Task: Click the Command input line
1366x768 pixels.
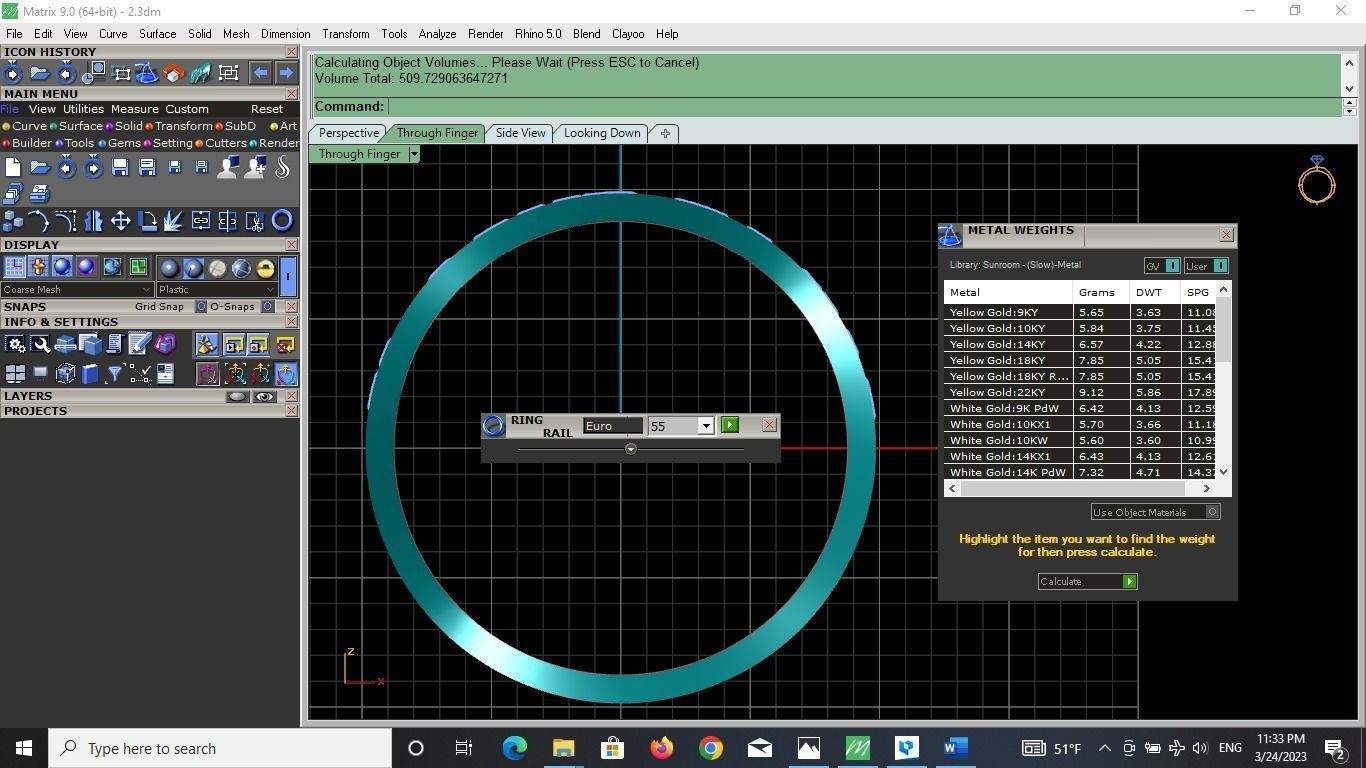Action: (x=864, y=107)
